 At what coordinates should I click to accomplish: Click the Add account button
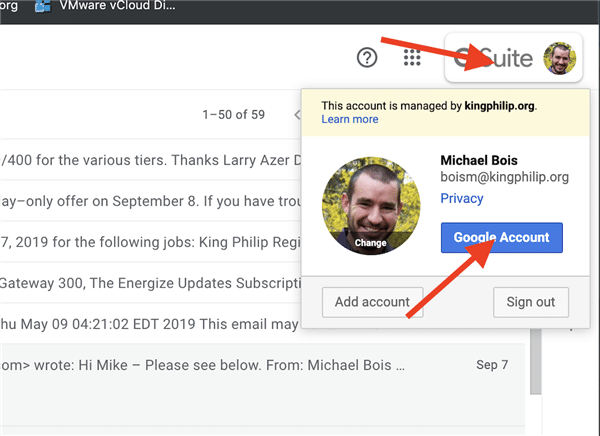tap(372, 302)
